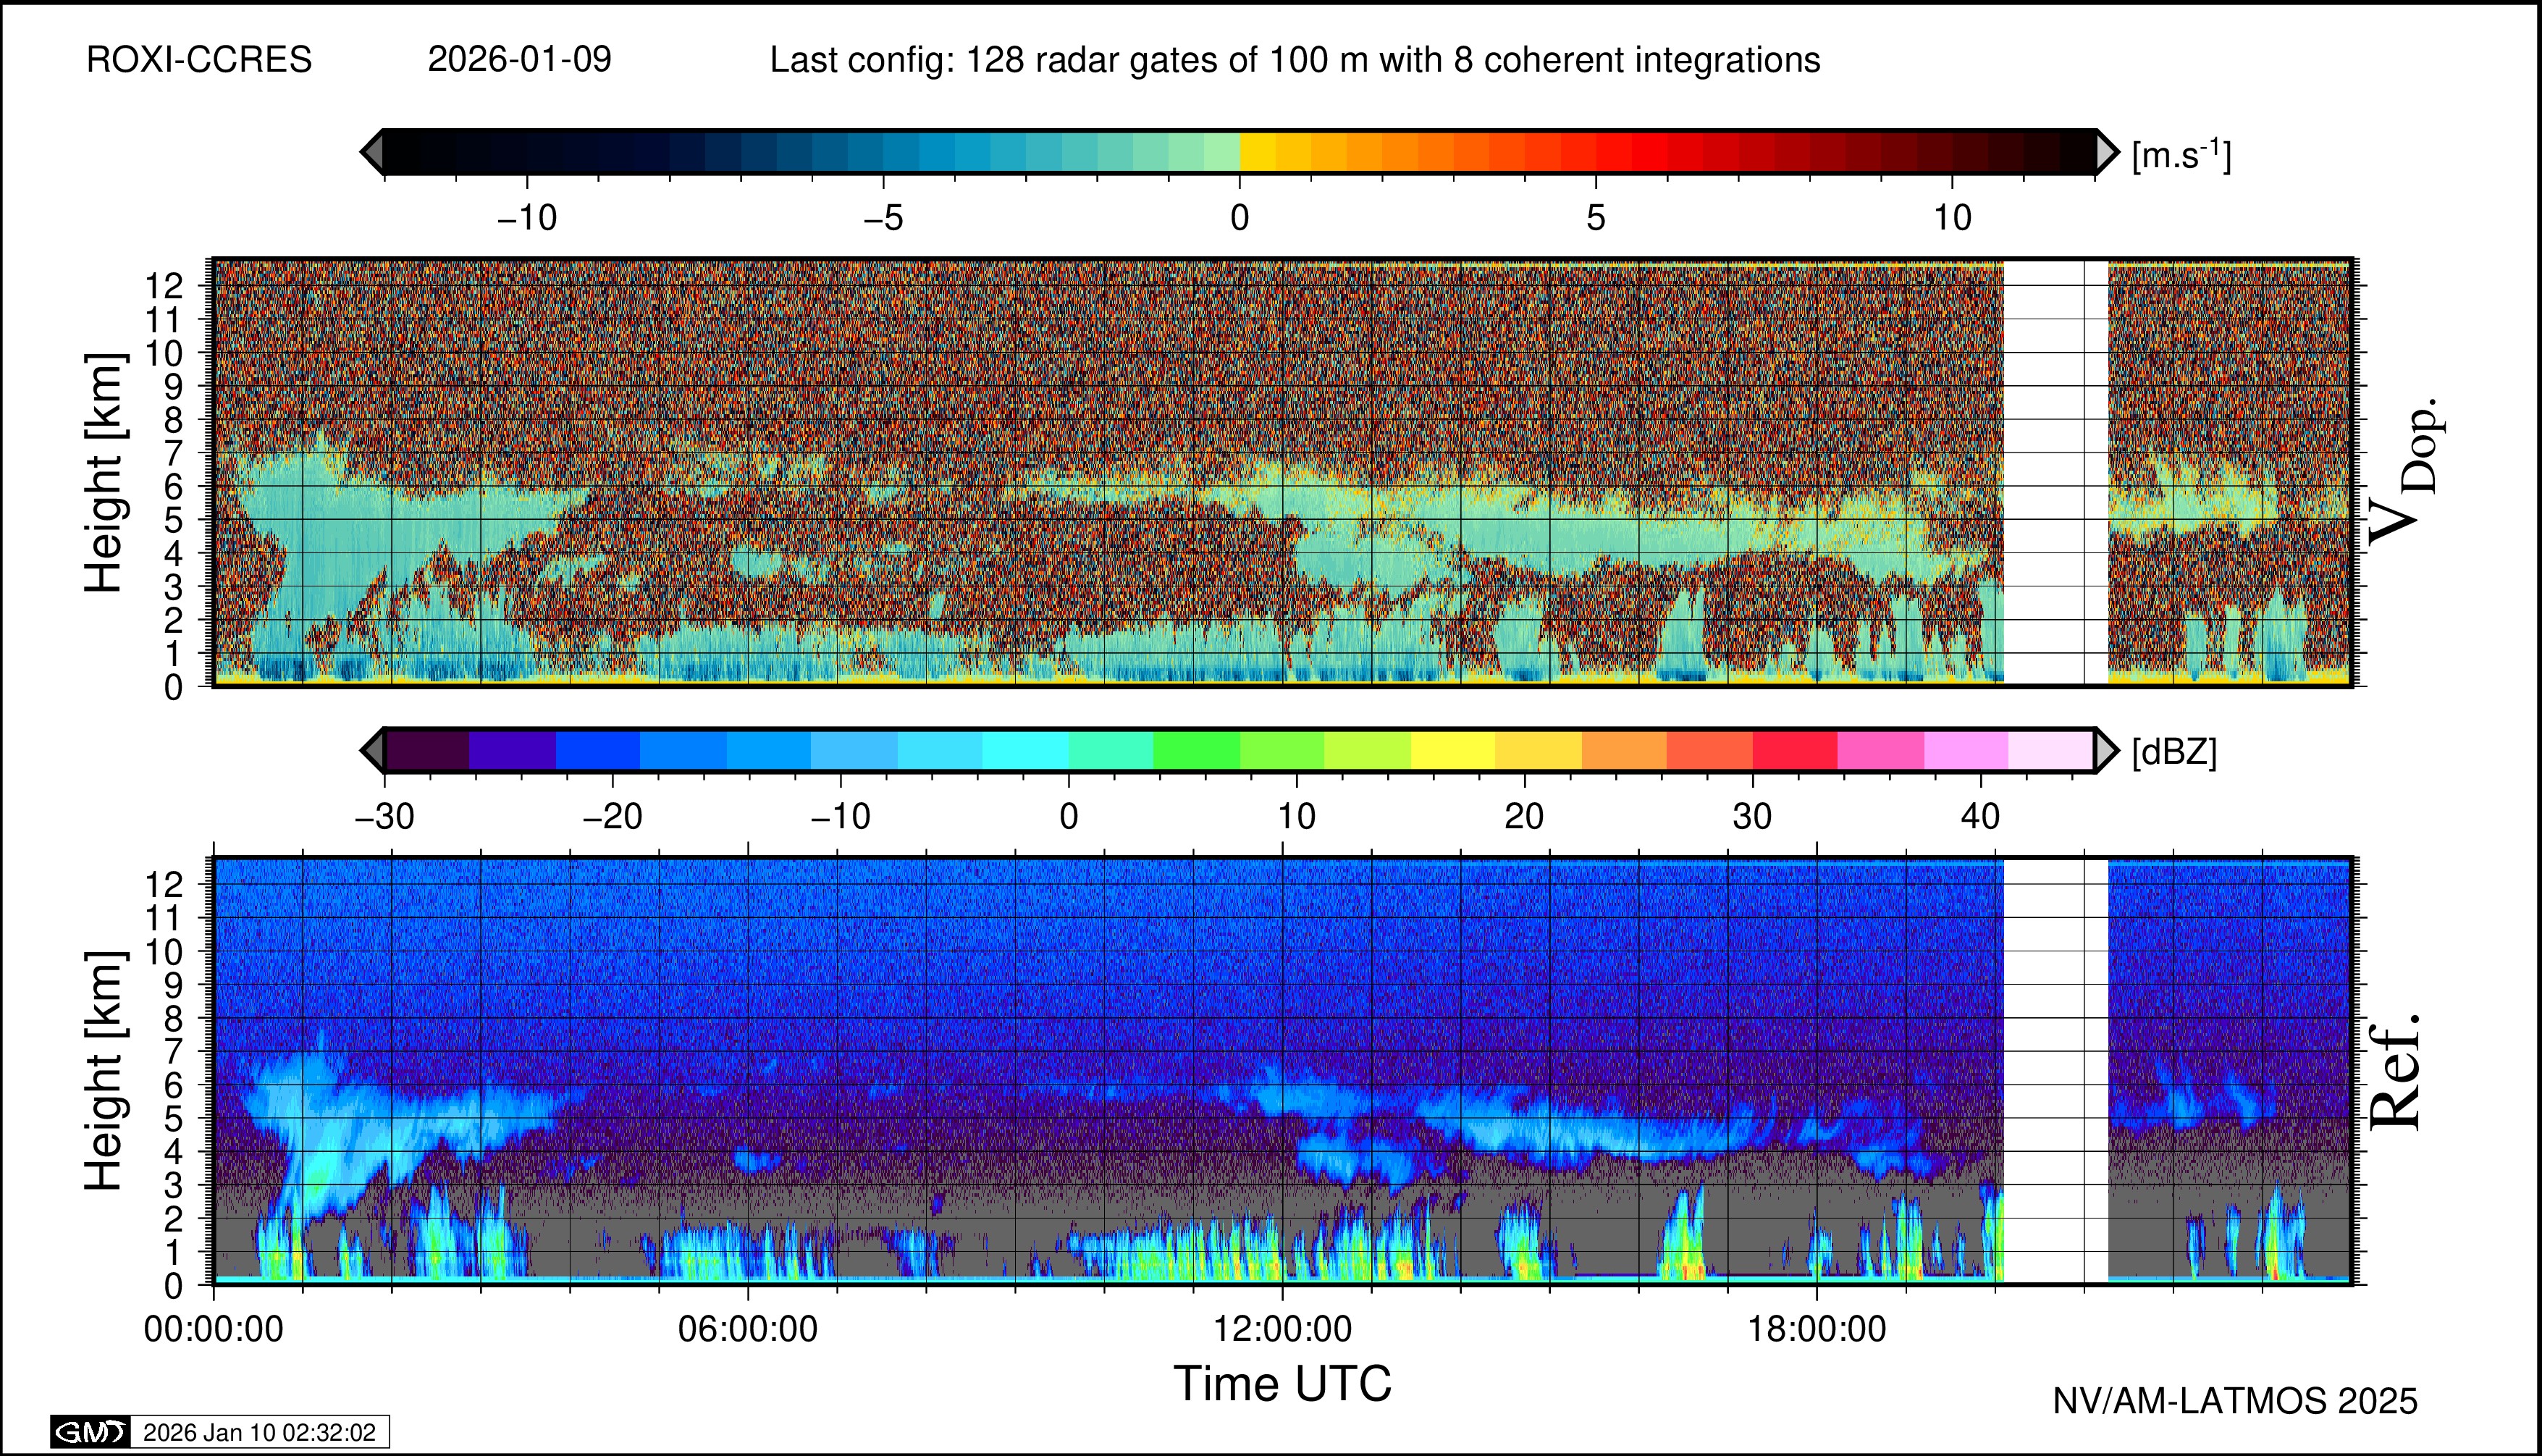The width and height of the screenshot is (2542, 1456).
Task: Click the ROXI-CCRES station title
Action: pos(199,60)
